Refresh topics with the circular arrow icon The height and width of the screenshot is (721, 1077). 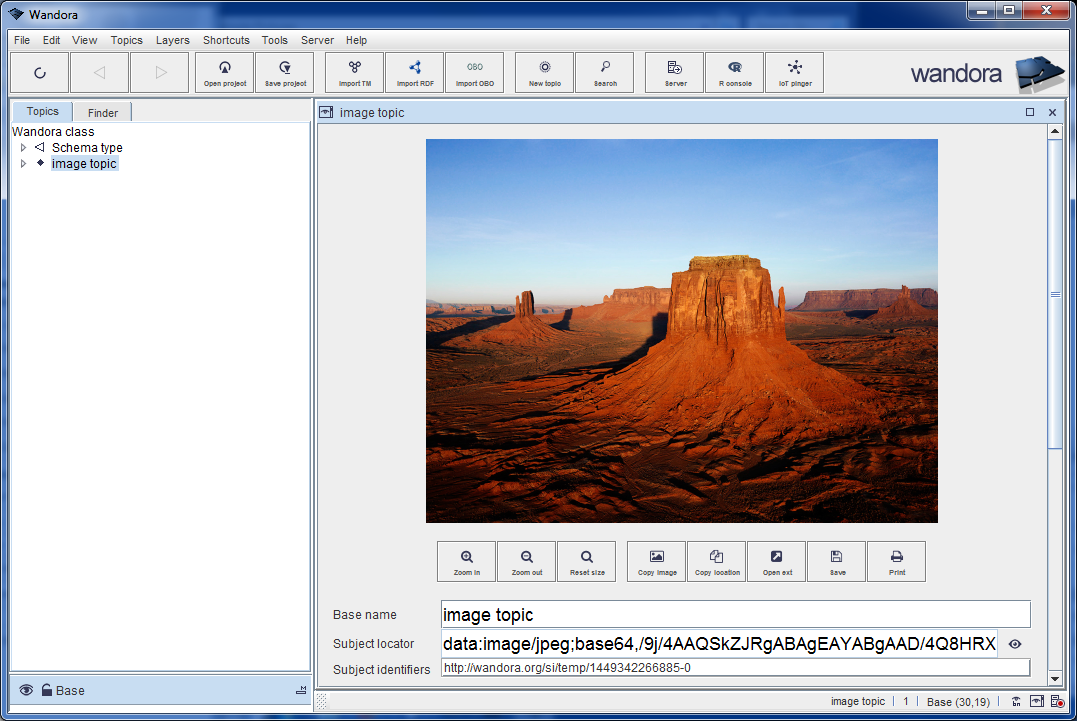click(40, 72)
